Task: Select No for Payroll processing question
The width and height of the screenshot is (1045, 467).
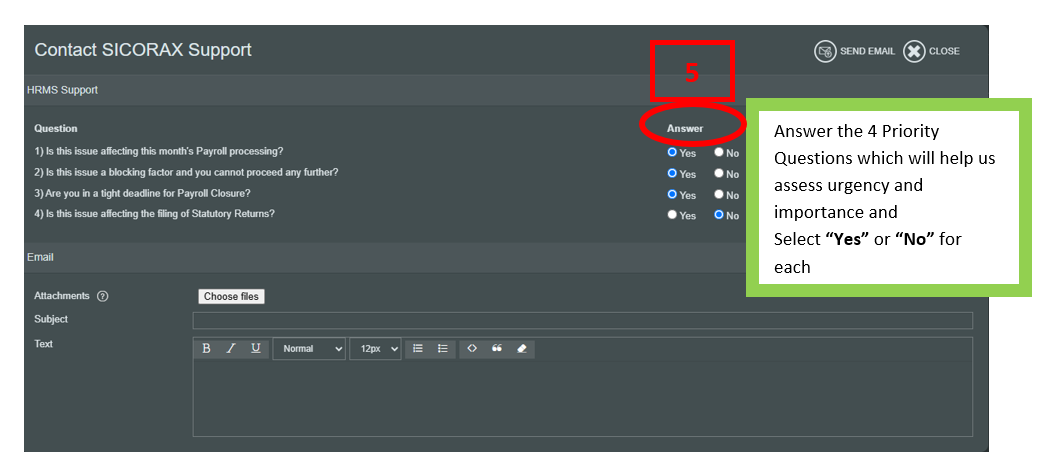Action: click(x=718, y=152)
